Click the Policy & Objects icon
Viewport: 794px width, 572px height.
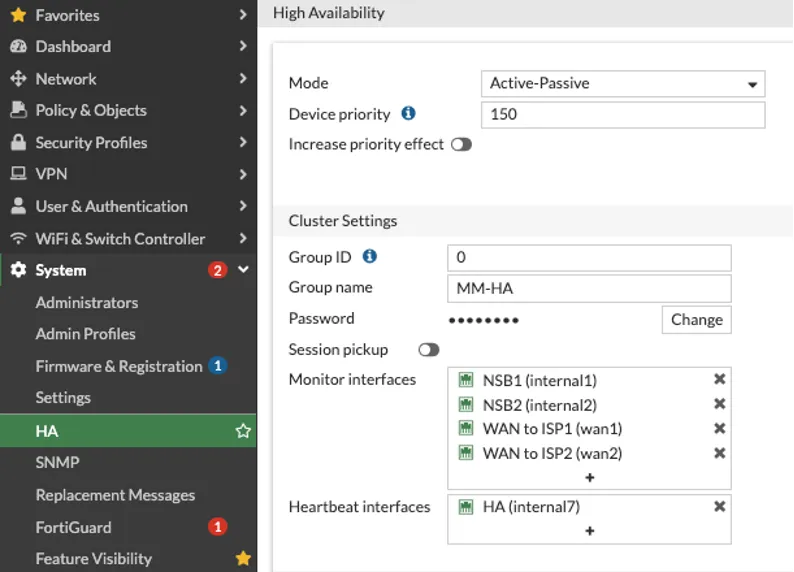[x=19, y=110]
